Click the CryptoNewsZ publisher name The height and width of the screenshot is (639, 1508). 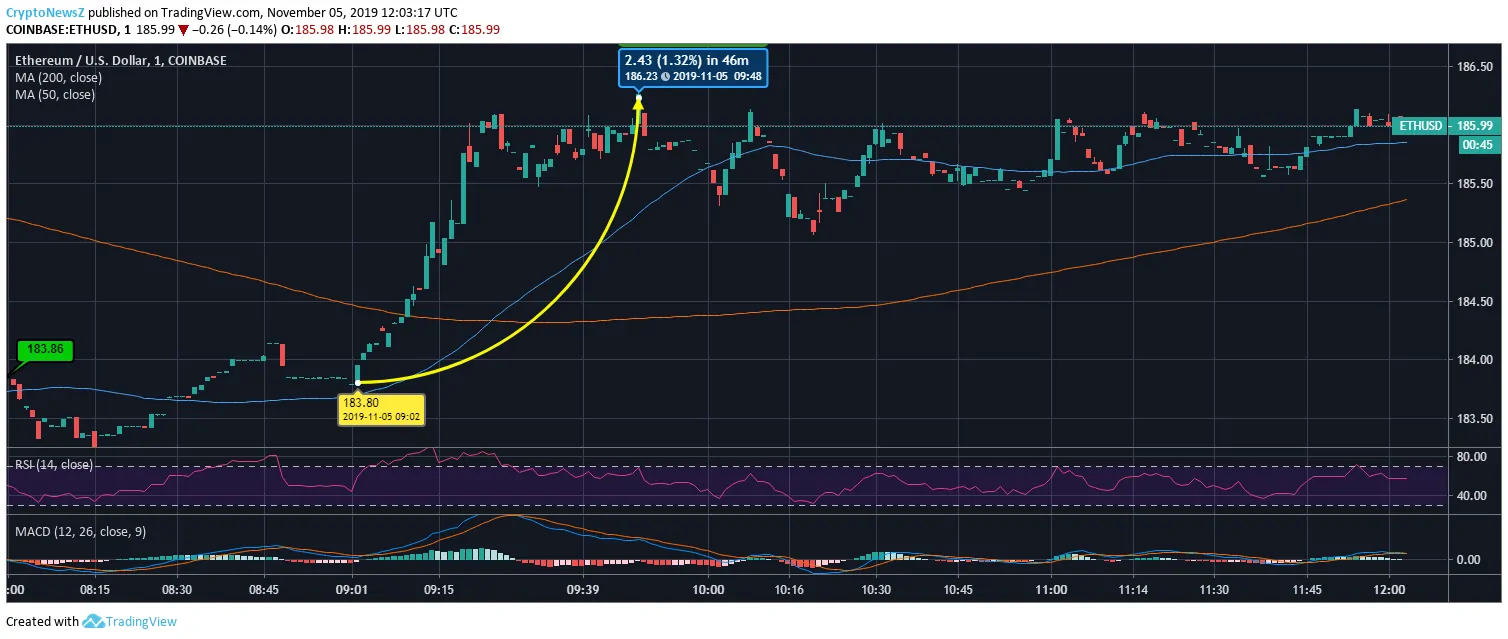(45, 13)
